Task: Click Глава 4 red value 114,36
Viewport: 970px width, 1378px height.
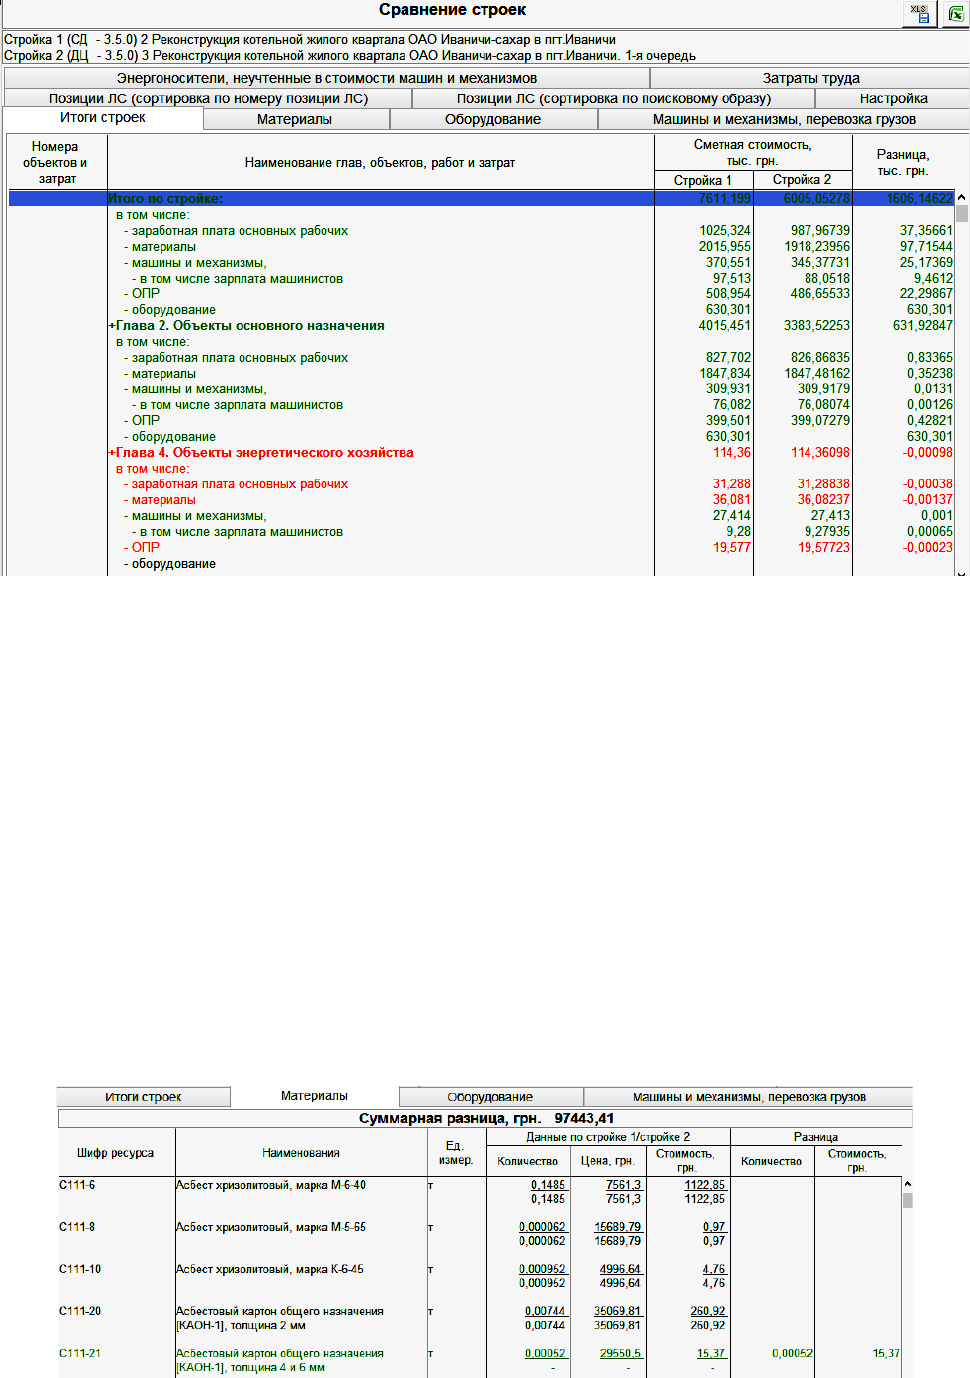Action: point(732,453)
